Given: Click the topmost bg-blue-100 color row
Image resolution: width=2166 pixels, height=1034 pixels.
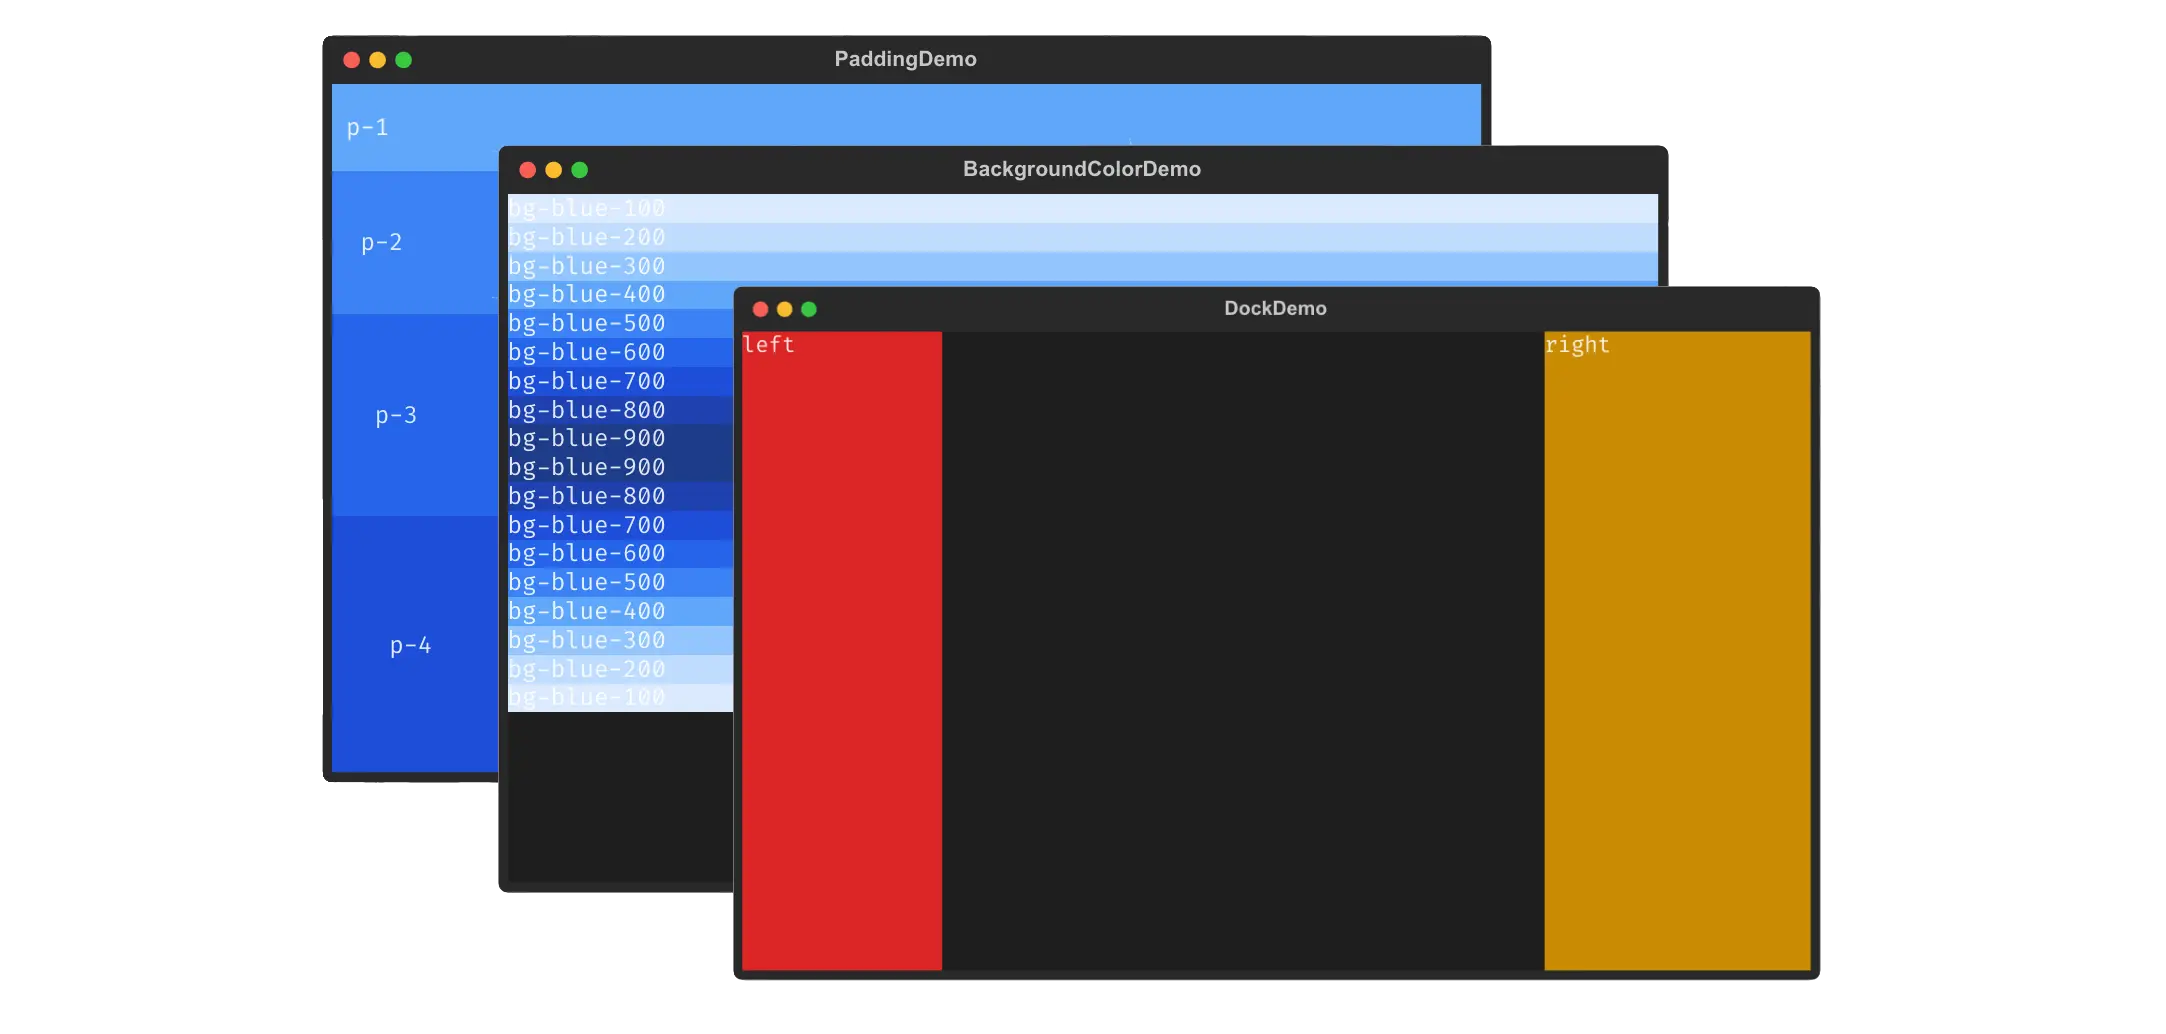Looking at the screenshot, I should point(1083,208).
